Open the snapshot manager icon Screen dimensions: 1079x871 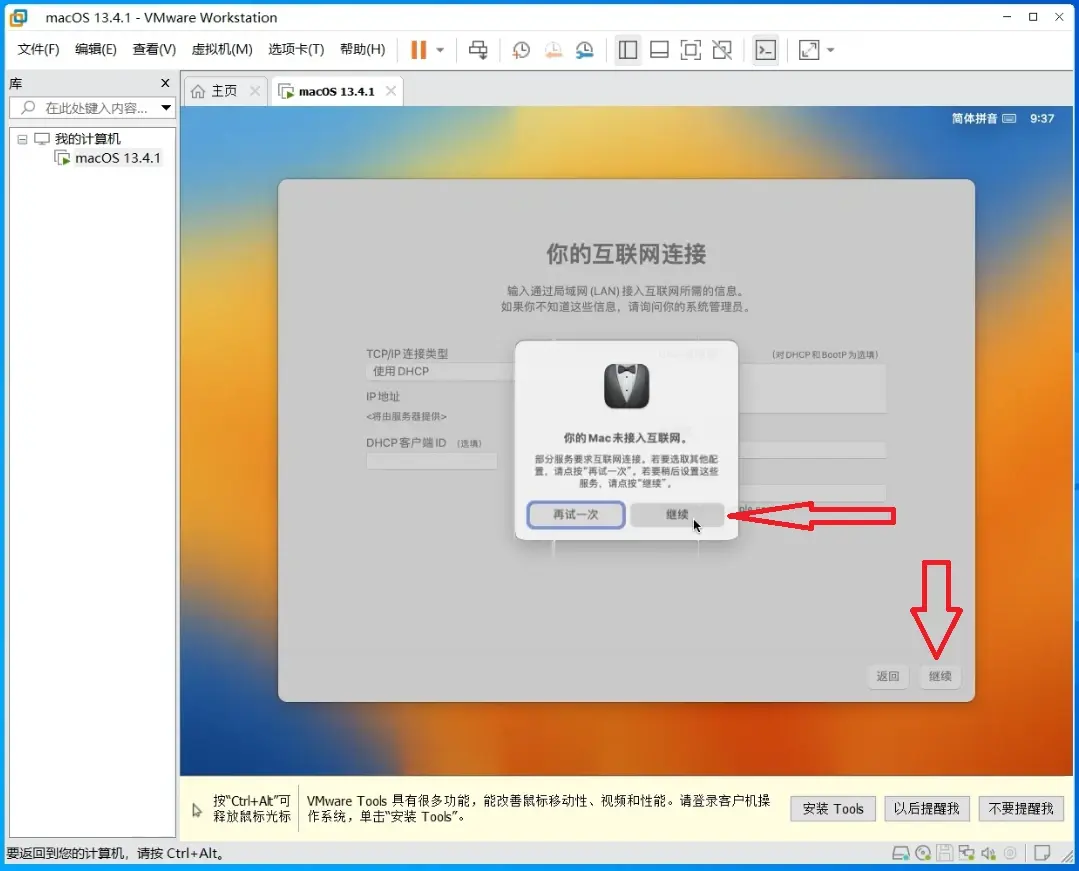pyautogui.click(x=584, y=50)
